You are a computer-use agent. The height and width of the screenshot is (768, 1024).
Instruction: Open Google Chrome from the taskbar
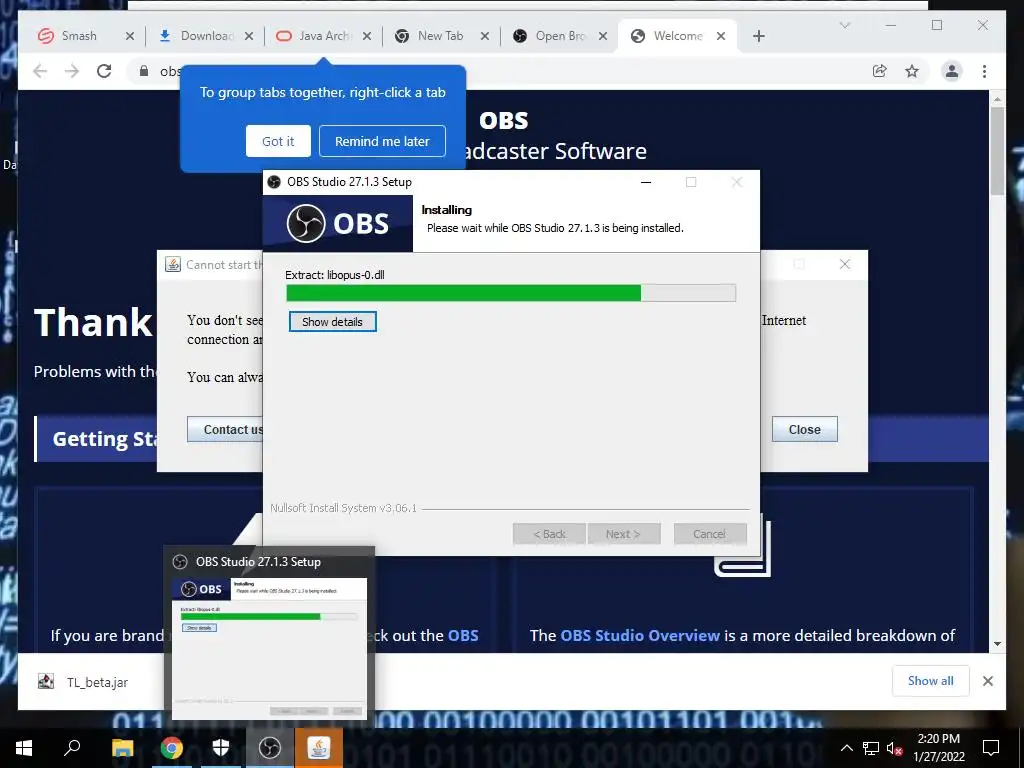click(x=171, y=748)
